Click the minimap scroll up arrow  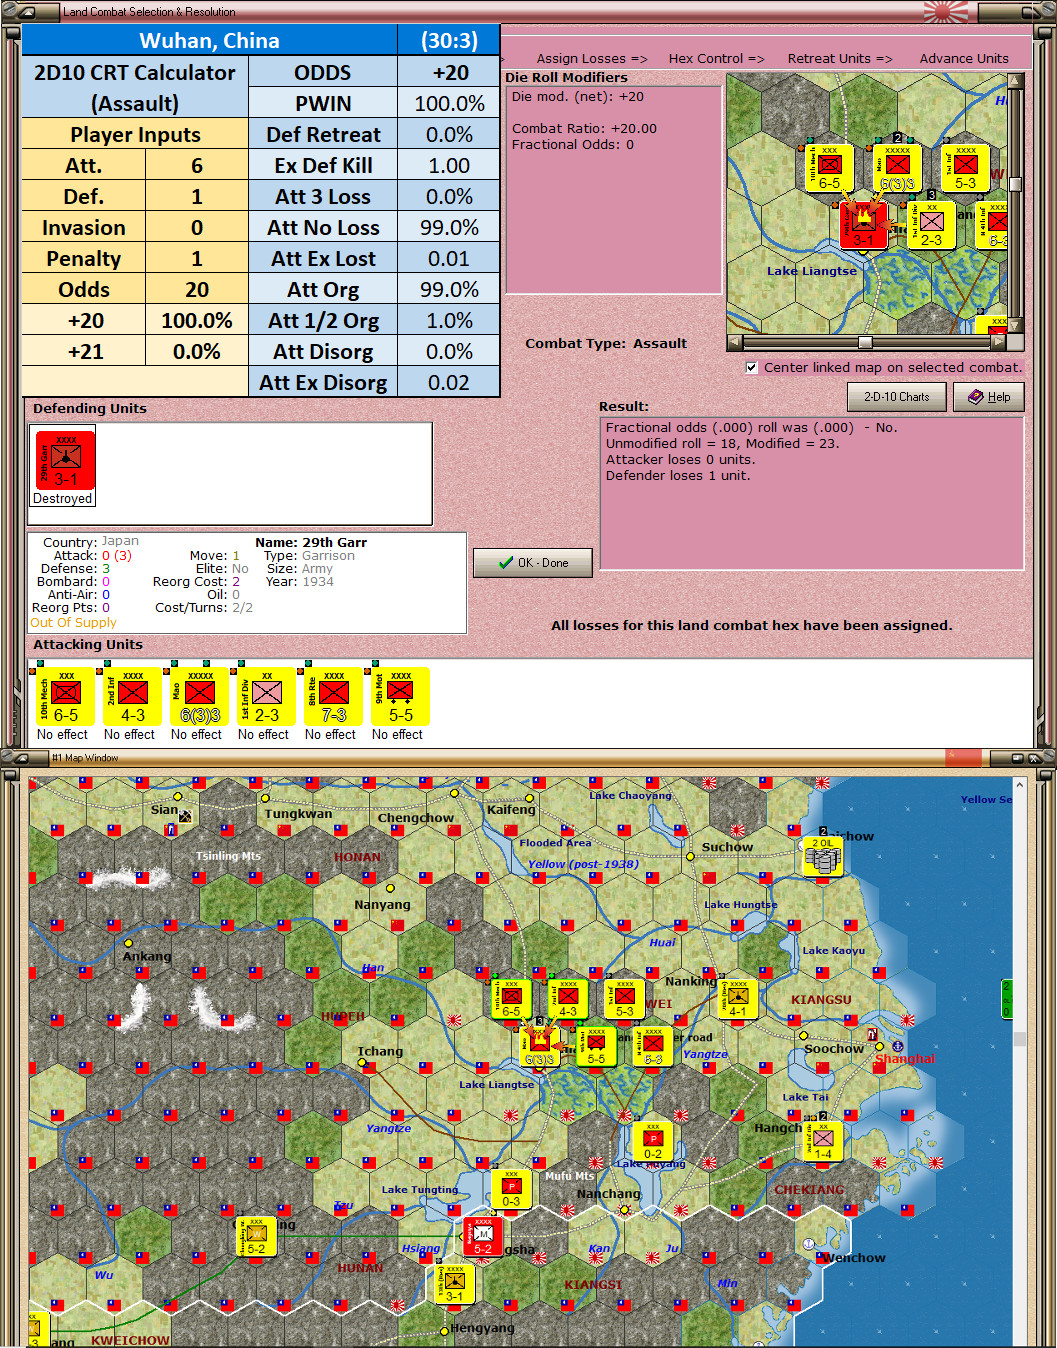pyautogui.click(x=1015, y=80)
